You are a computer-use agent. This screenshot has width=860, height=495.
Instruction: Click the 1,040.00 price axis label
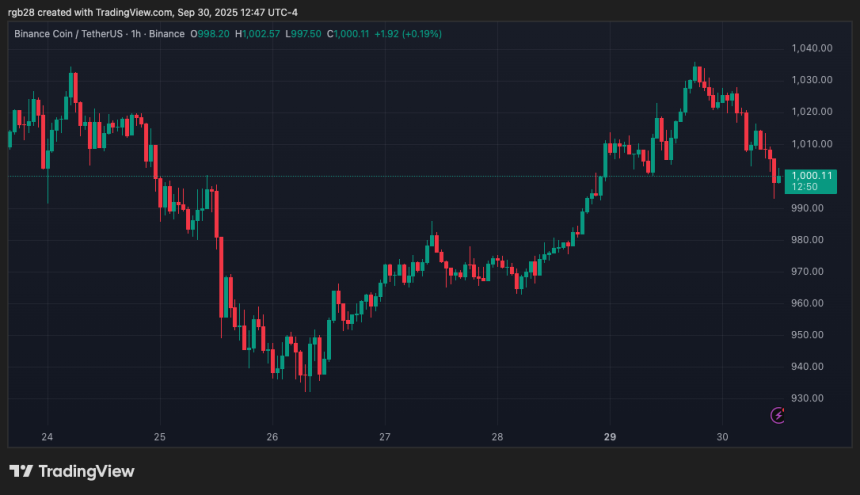pyautogui.click(x=811, y=48)
